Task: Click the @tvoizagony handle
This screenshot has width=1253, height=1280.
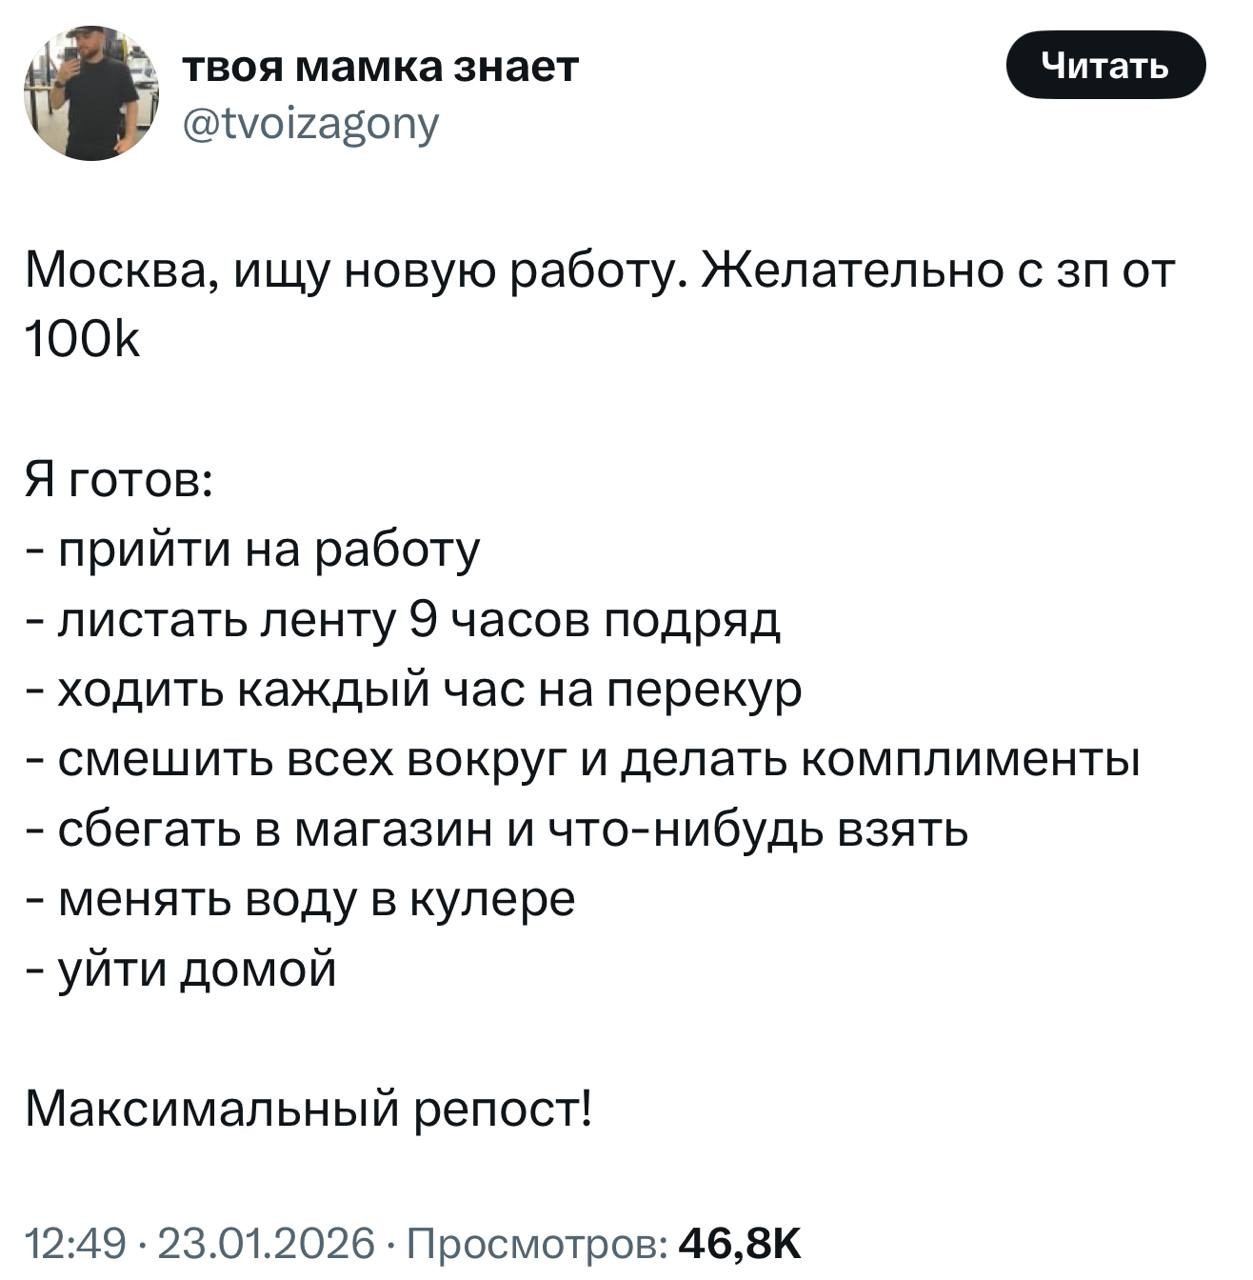Action: (x=310, y=123)
